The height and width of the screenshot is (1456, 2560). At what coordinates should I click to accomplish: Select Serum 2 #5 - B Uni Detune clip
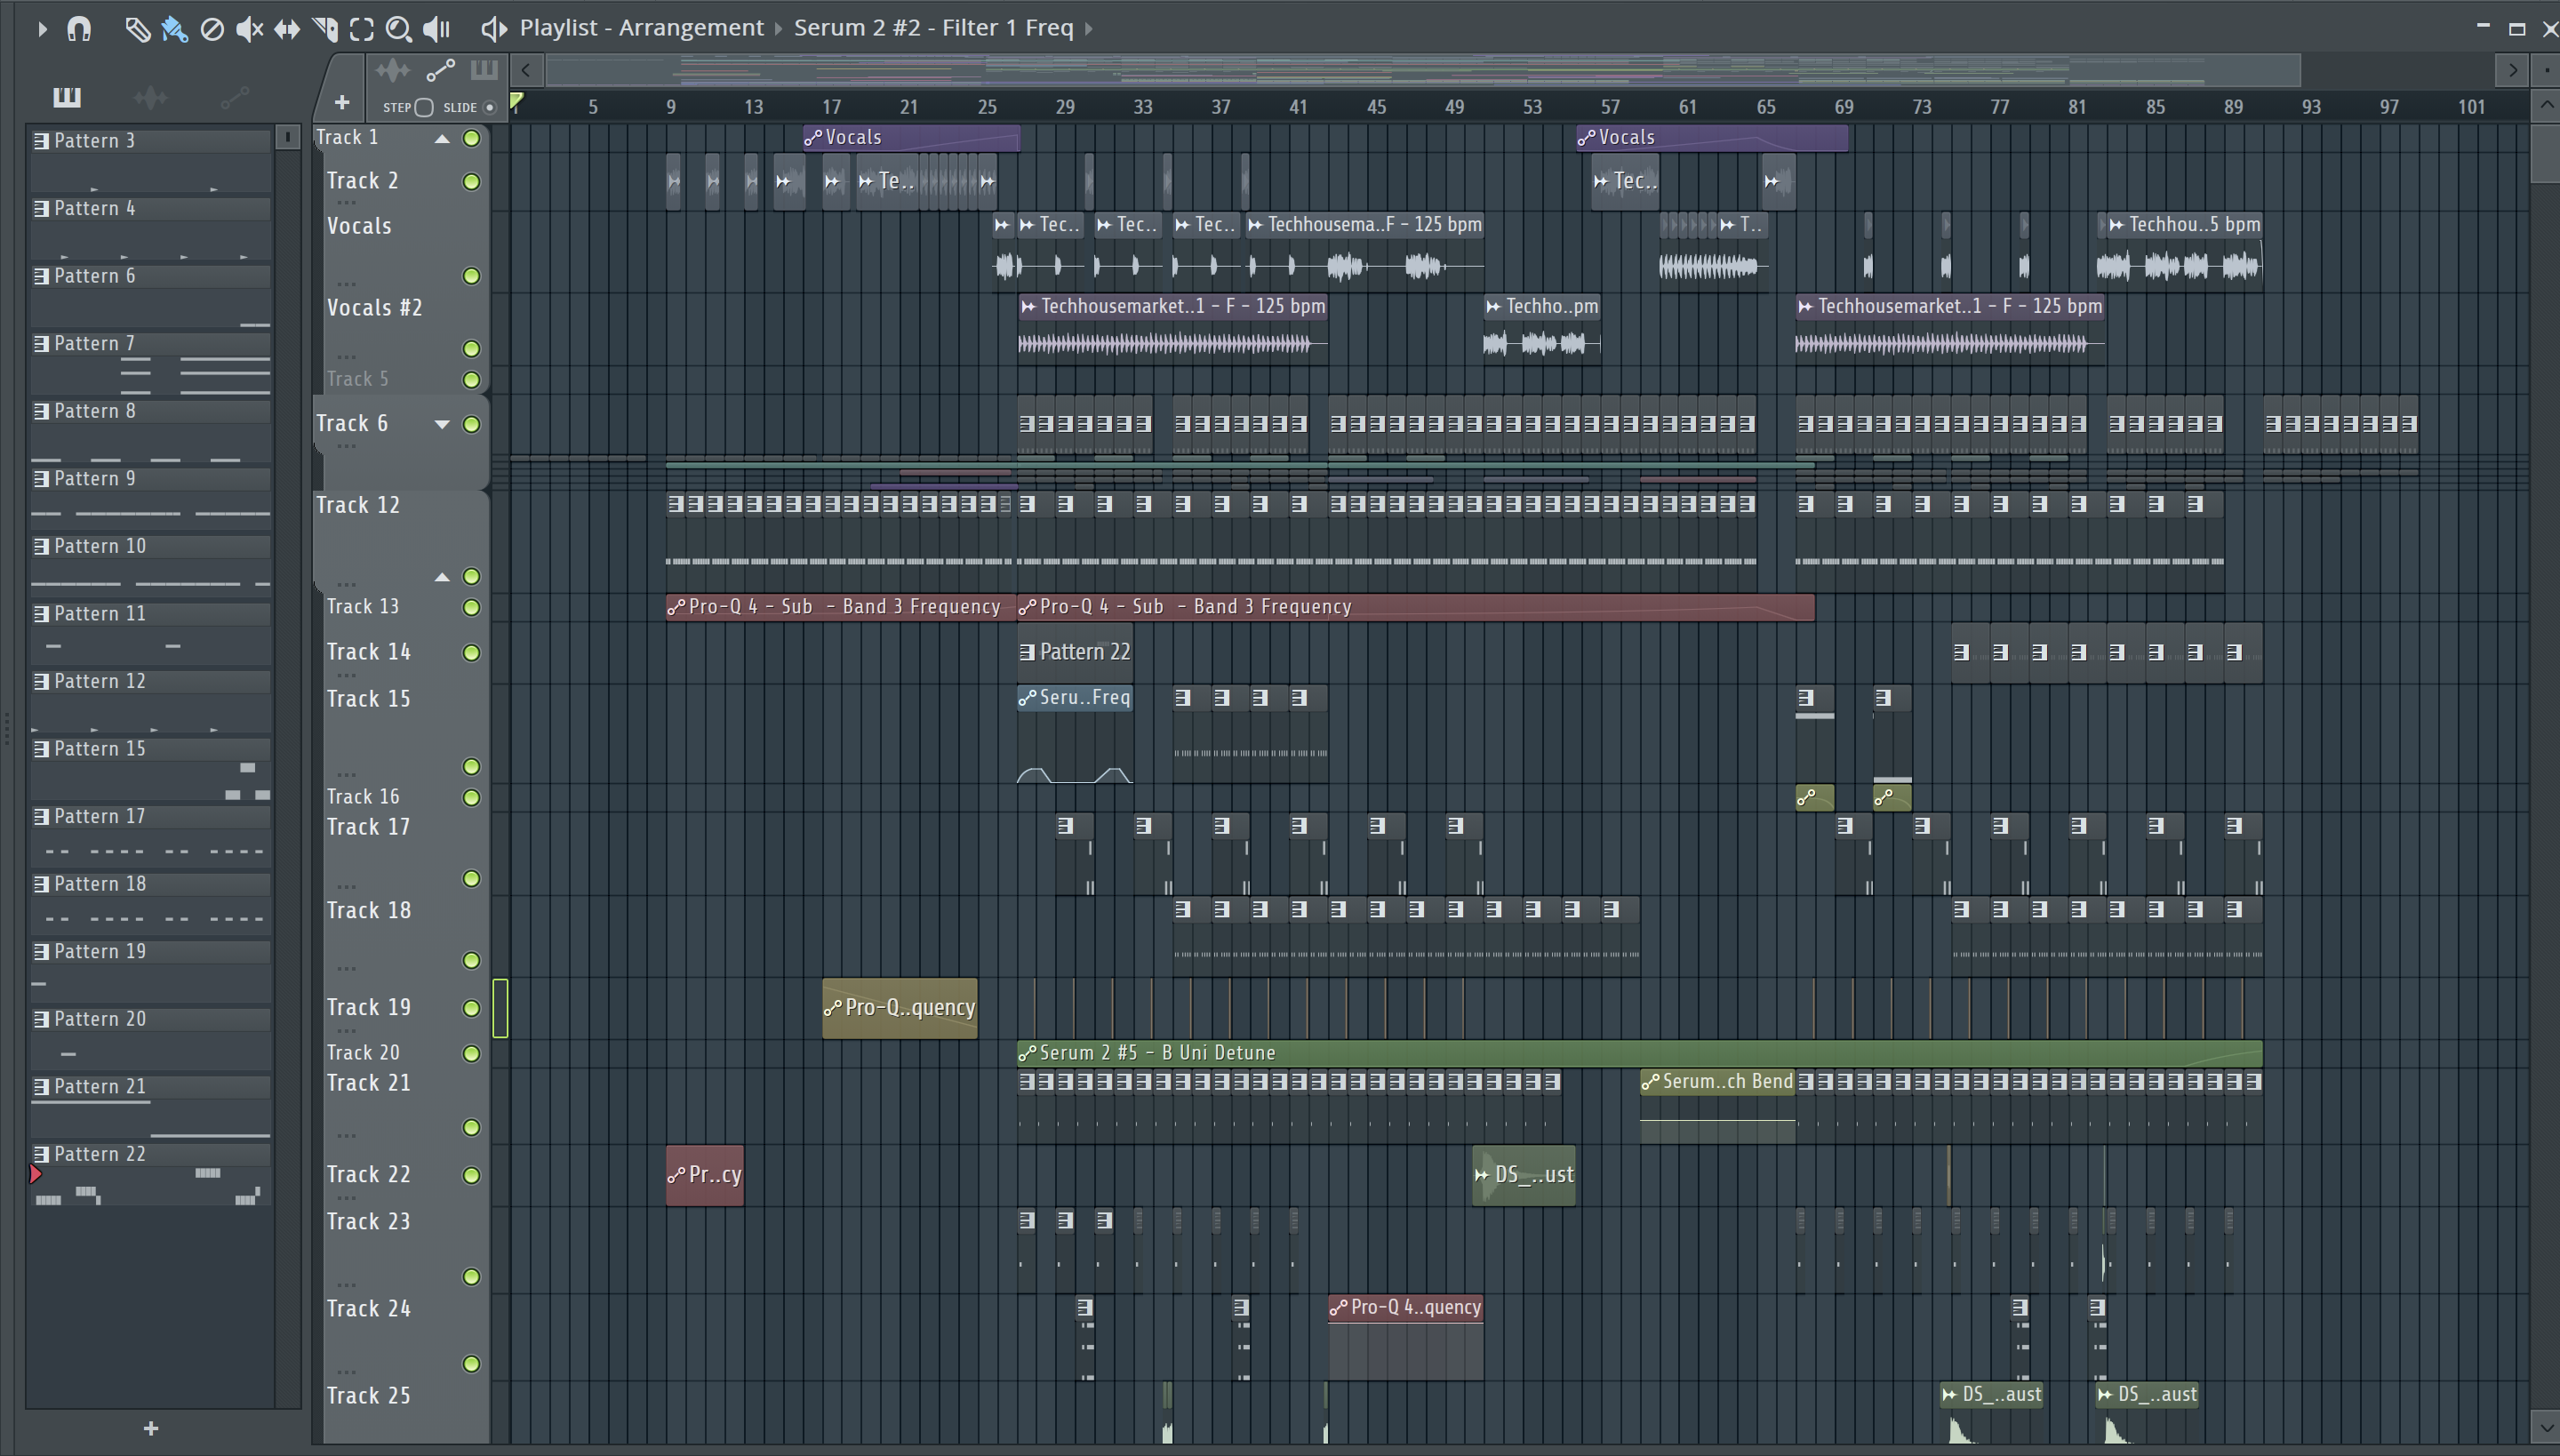pos(1639,1053)
